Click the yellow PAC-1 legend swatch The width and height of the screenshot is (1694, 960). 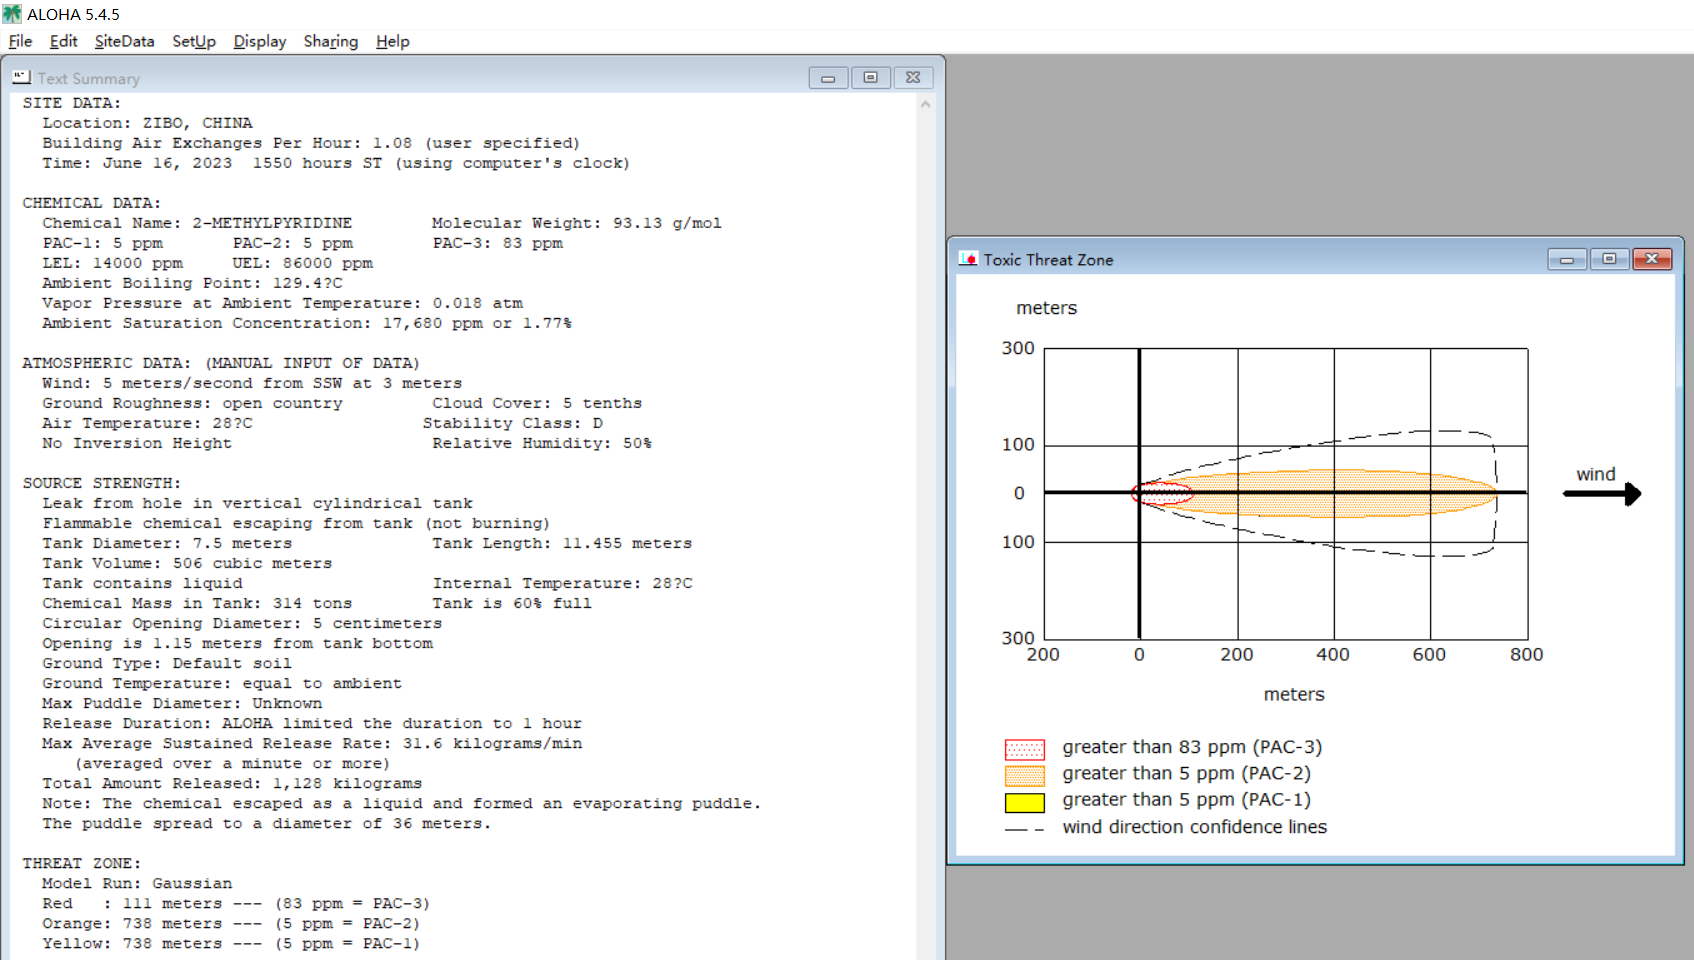click(1024, 802)
